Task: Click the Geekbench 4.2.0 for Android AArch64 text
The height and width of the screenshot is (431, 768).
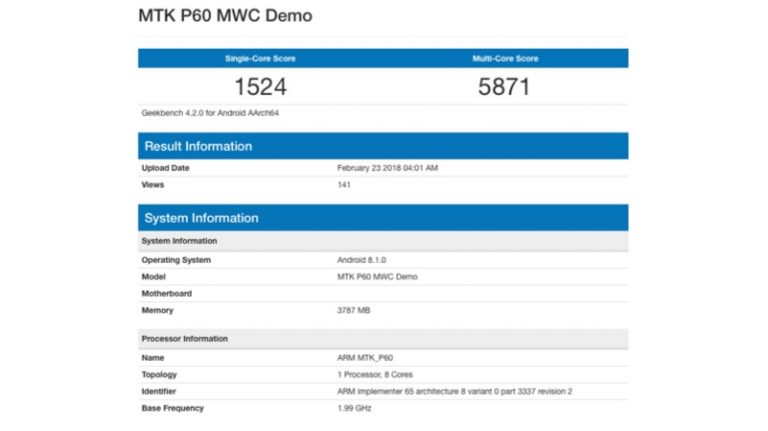Action: coord(210,113)
